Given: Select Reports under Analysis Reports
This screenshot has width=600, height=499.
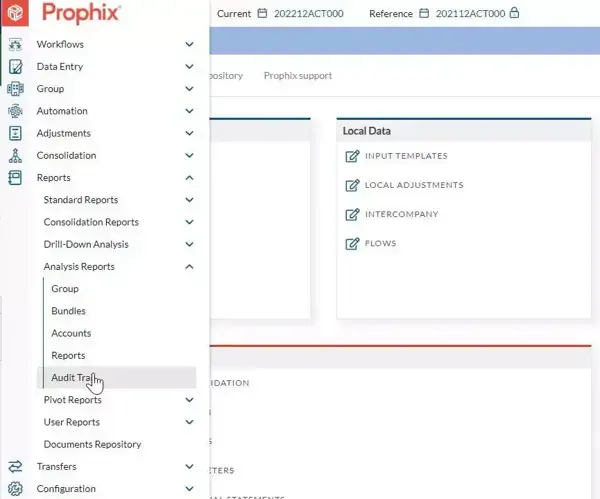Looking at the screenshot, I should tap(68, 355).
